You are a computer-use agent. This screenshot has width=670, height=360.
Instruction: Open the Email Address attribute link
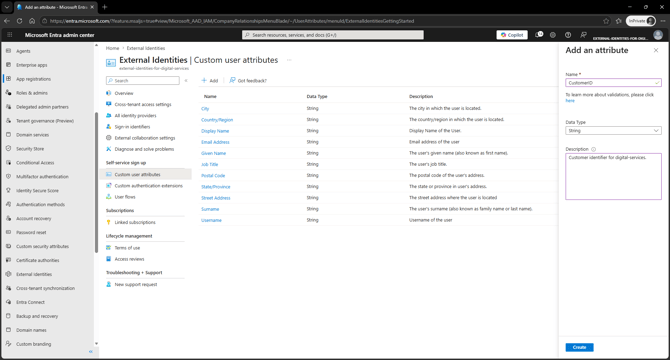tap(215, 142)
